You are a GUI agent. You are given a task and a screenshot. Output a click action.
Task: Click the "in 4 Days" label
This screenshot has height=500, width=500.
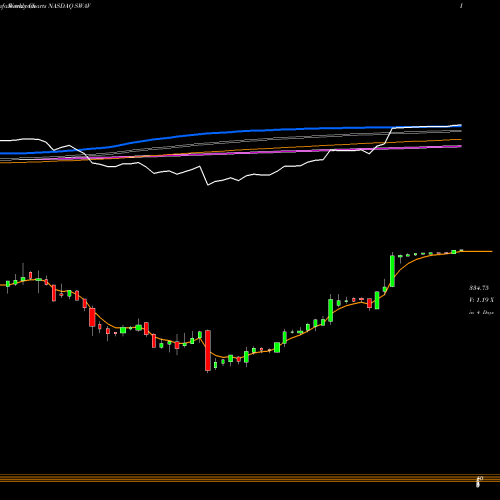point(481,313)
